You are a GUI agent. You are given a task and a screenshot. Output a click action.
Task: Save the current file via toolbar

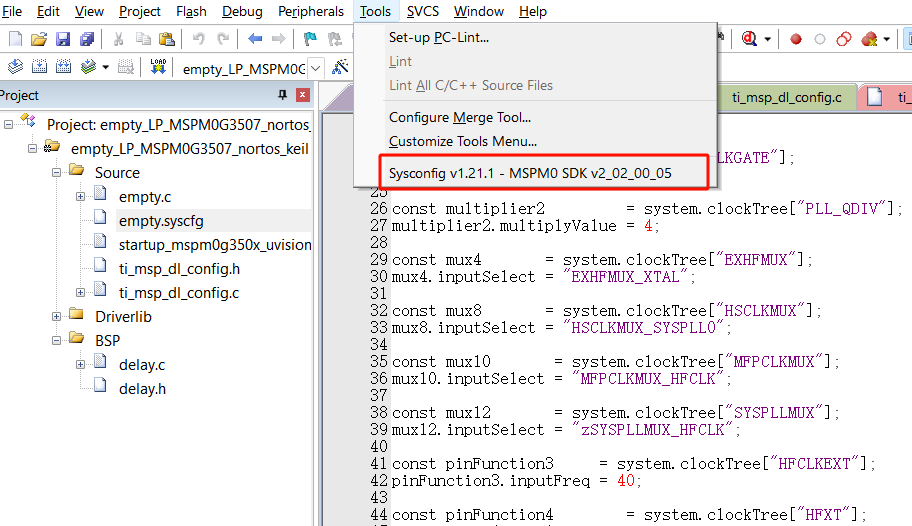click(x=63, y=39)
